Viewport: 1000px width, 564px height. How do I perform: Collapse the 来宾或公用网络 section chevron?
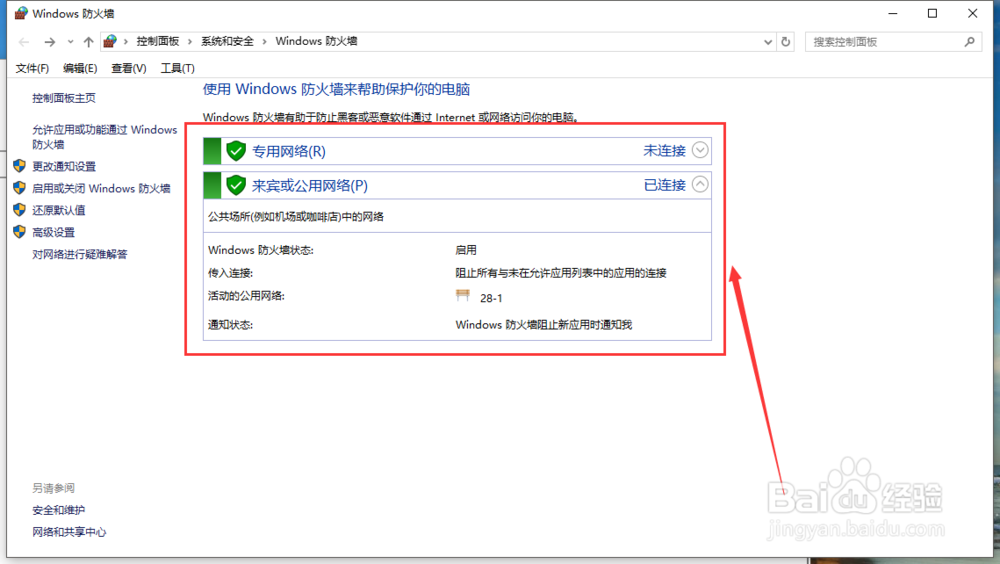700,184
